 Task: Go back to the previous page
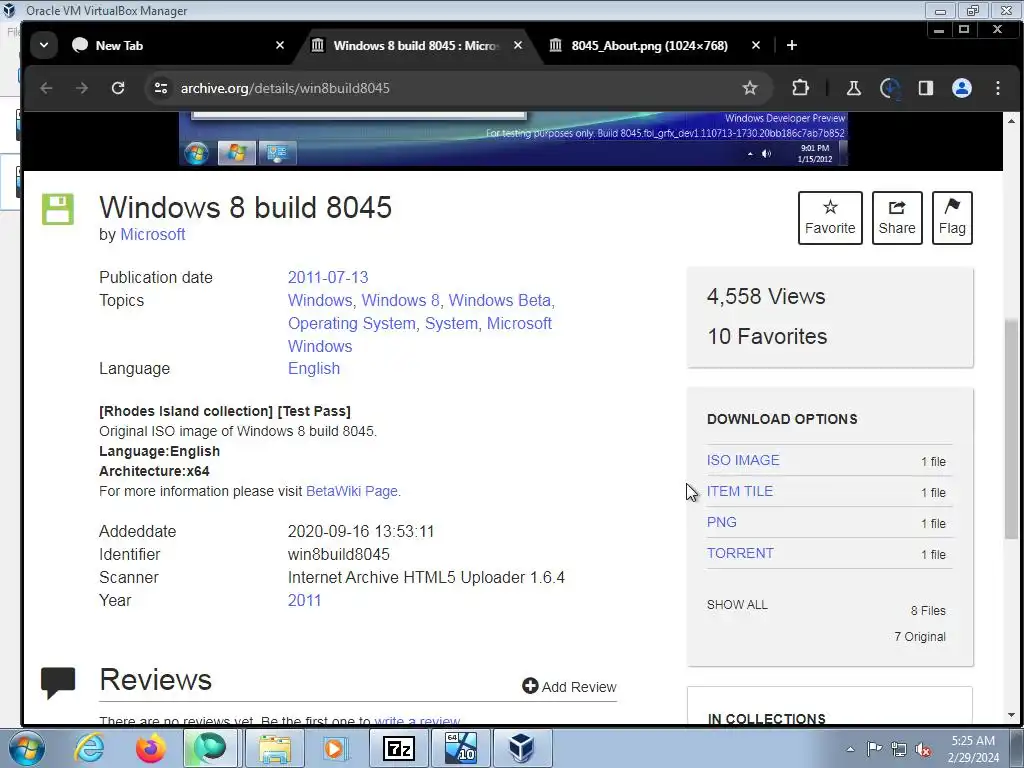pyautogui.click(x=46, y=88)
